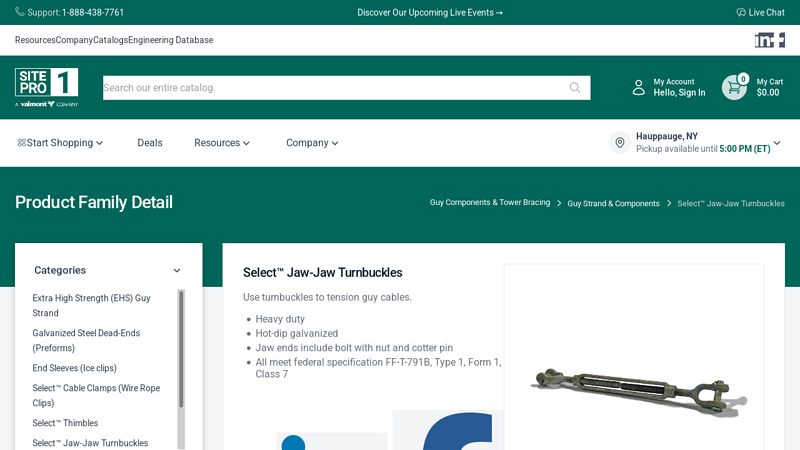Open the Deals menu item
The height and width of the screenshot is (450, 800).
(149, 143)
